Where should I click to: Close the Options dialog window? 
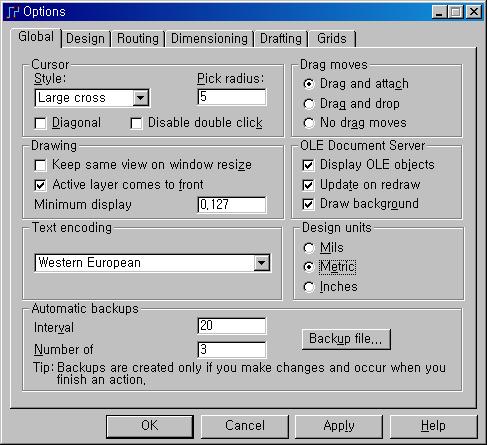coord(474,13)
